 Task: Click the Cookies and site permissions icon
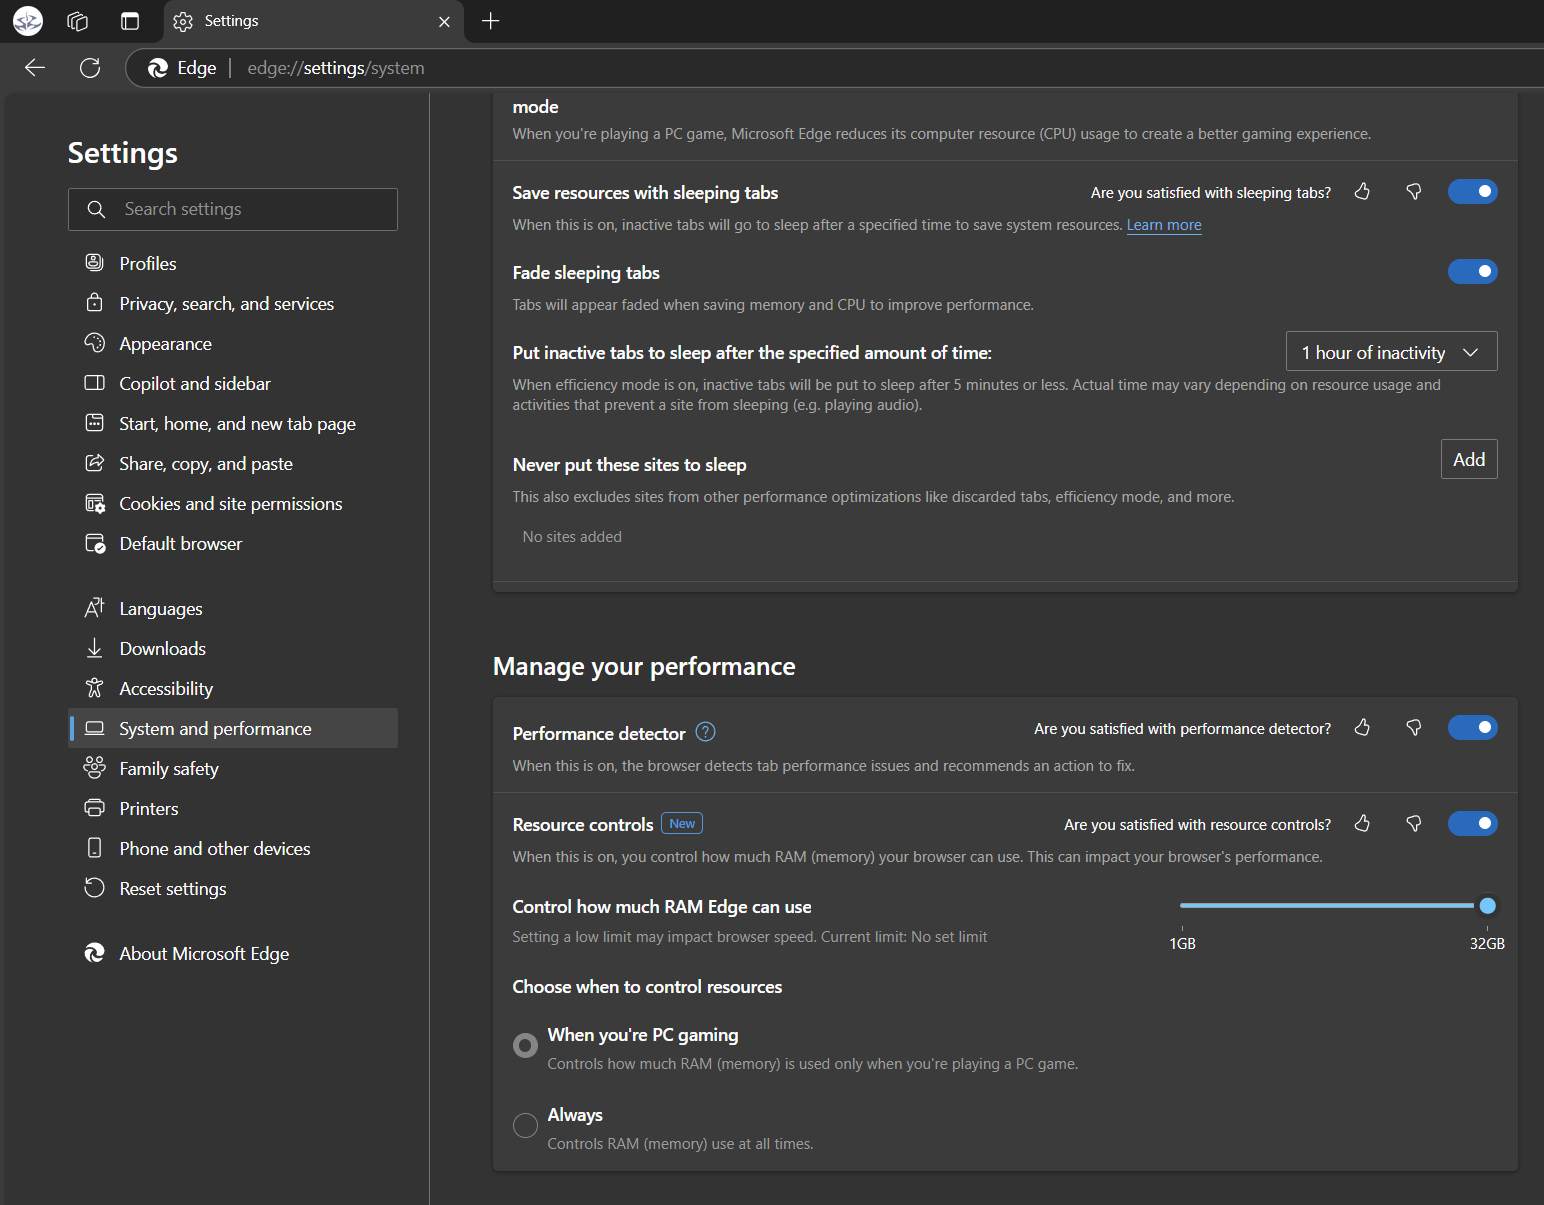(x=95, y=503)
